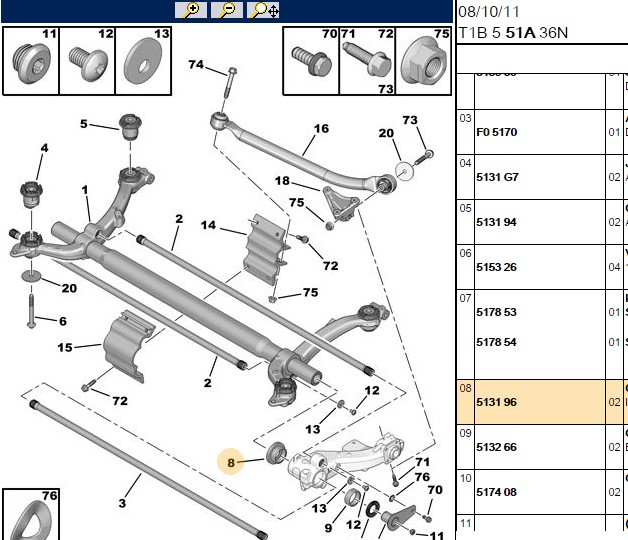Click part number 5174 08
This screenshot has height=540, width=628.
pos(496,492)
